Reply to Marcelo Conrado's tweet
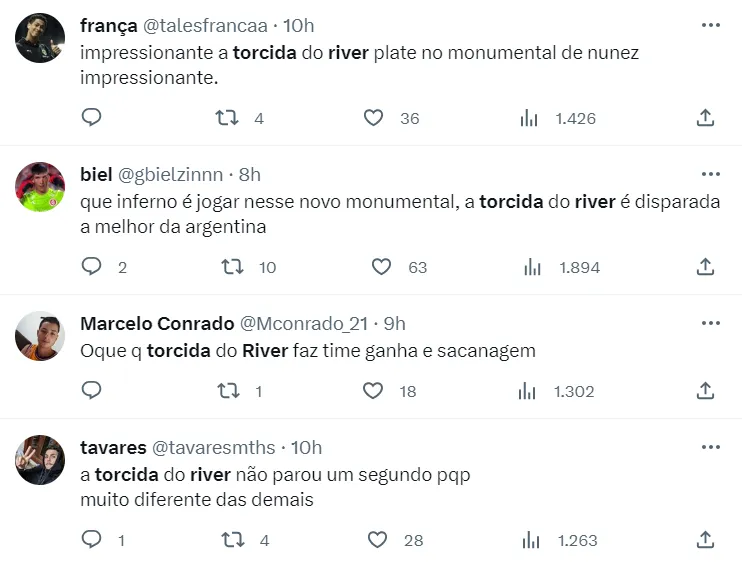The image size is (742, 562). coord(91,391)
